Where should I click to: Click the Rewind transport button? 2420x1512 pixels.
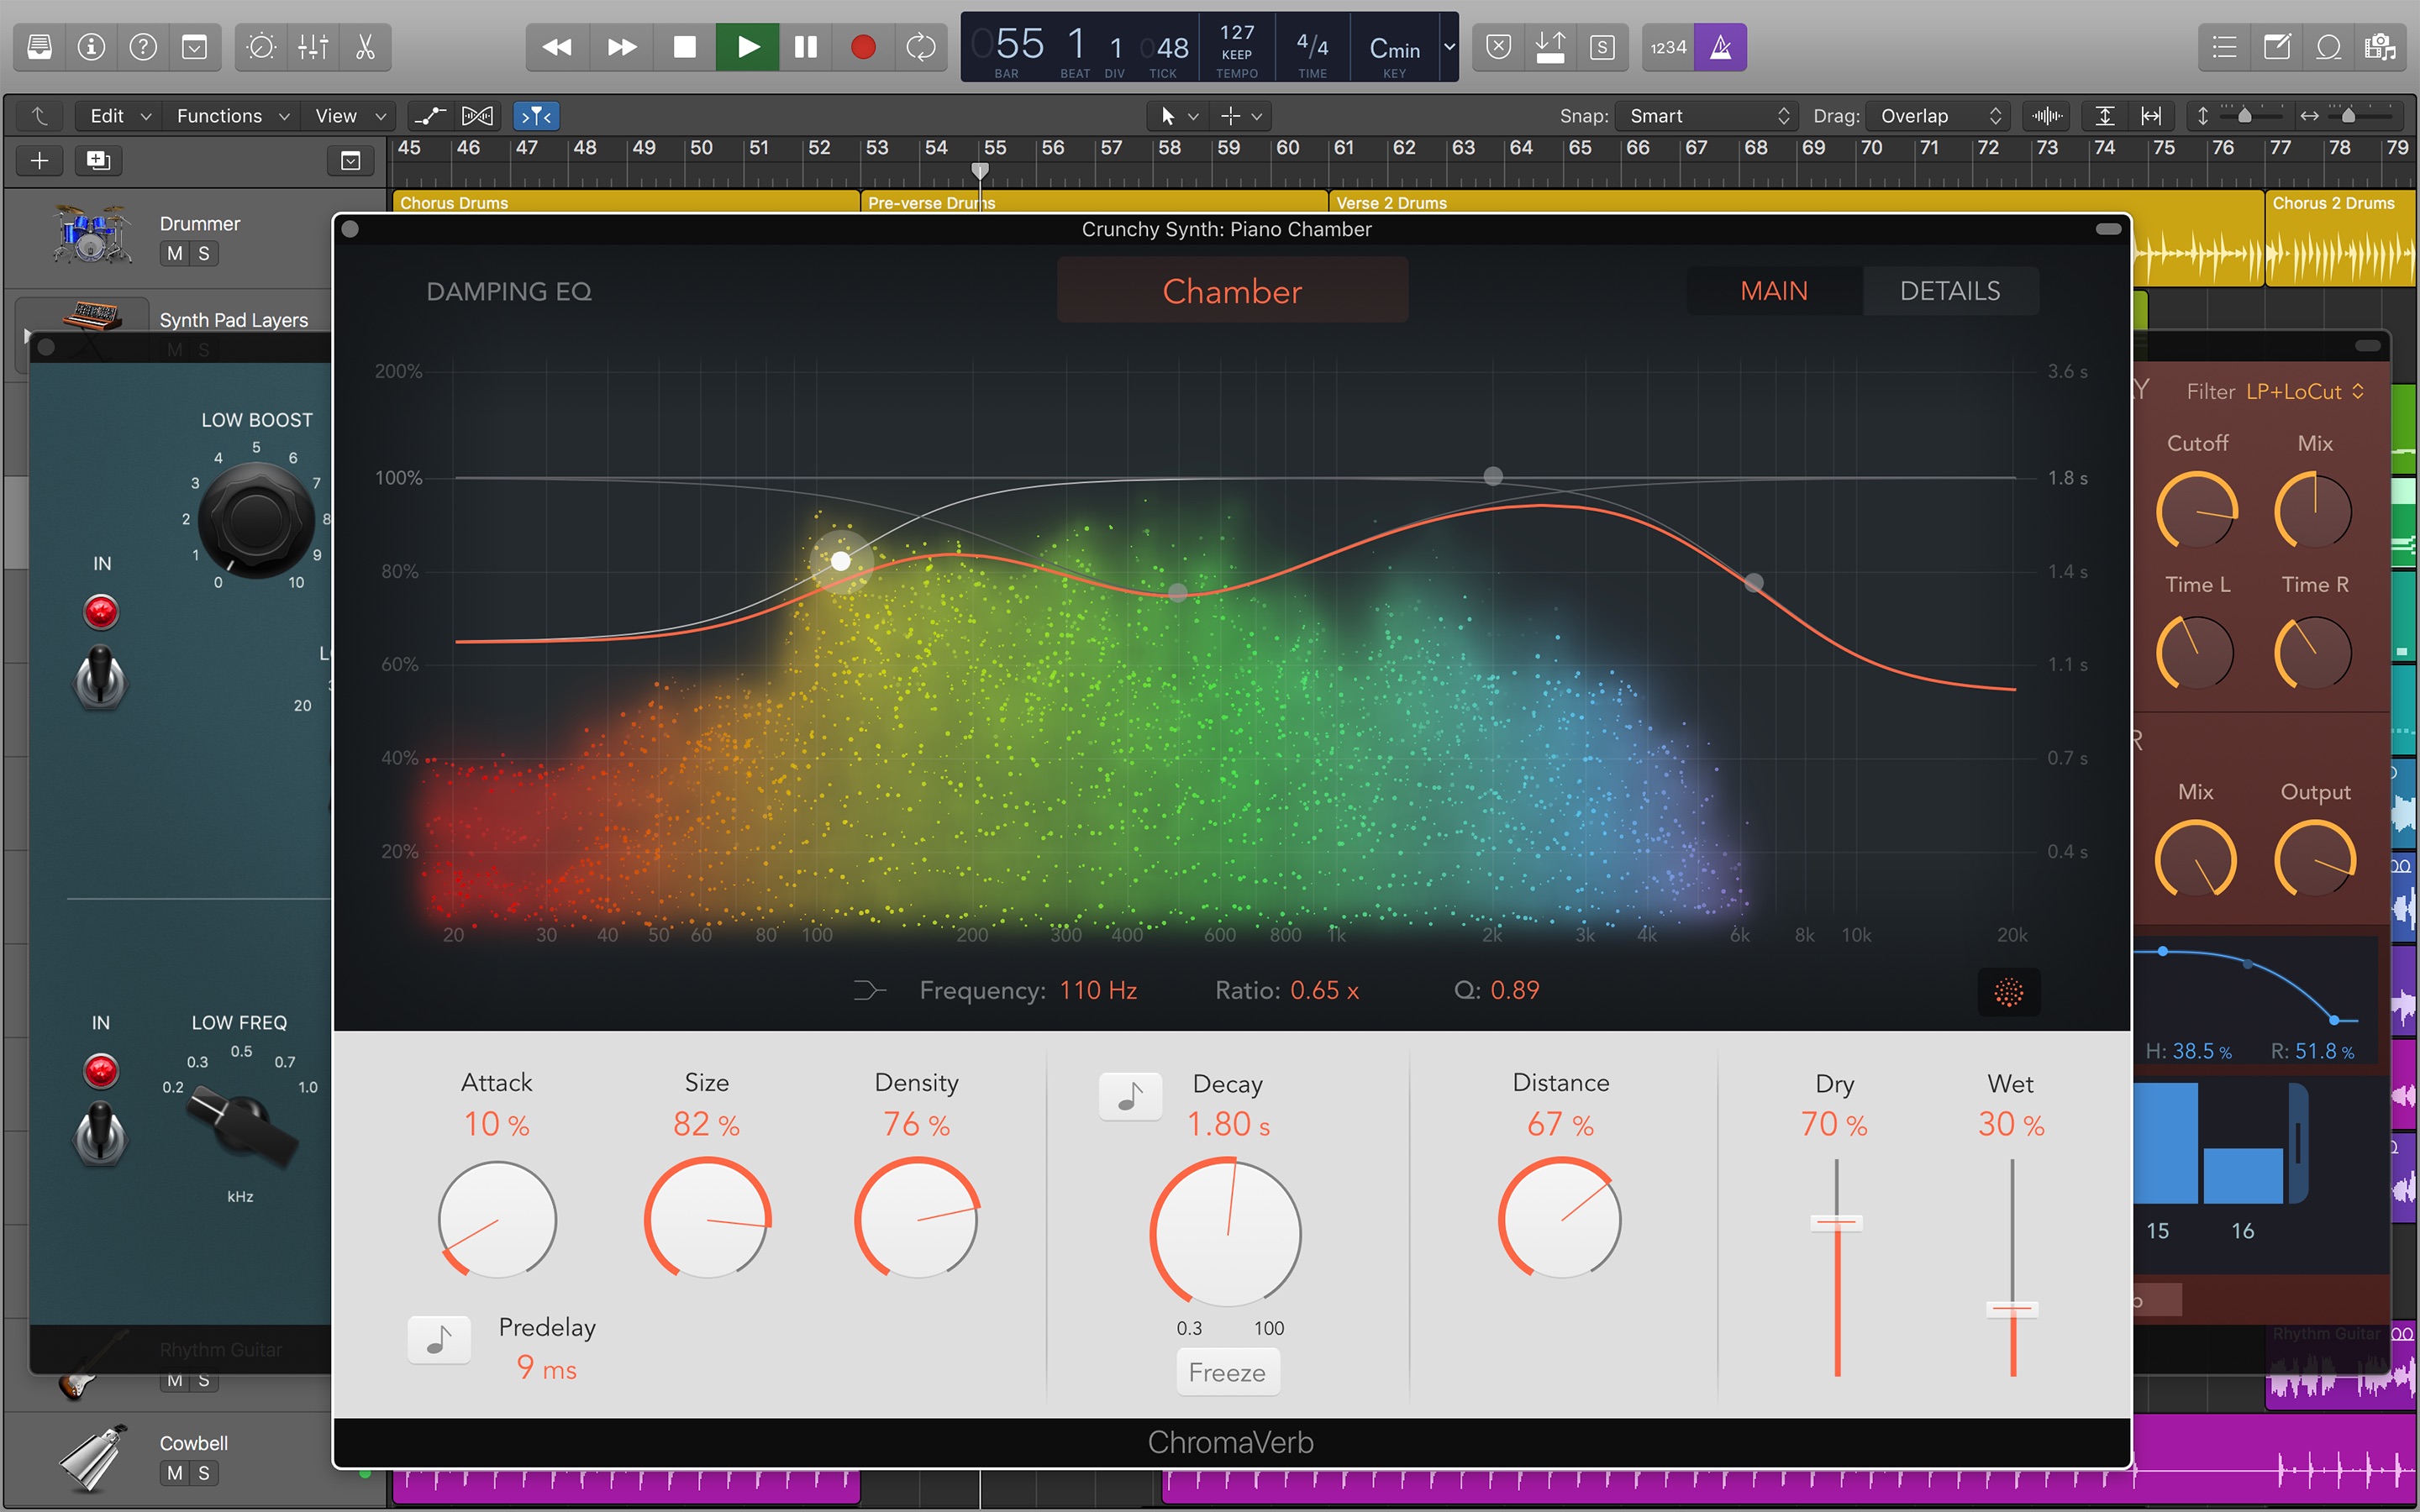tap(557, 47)
